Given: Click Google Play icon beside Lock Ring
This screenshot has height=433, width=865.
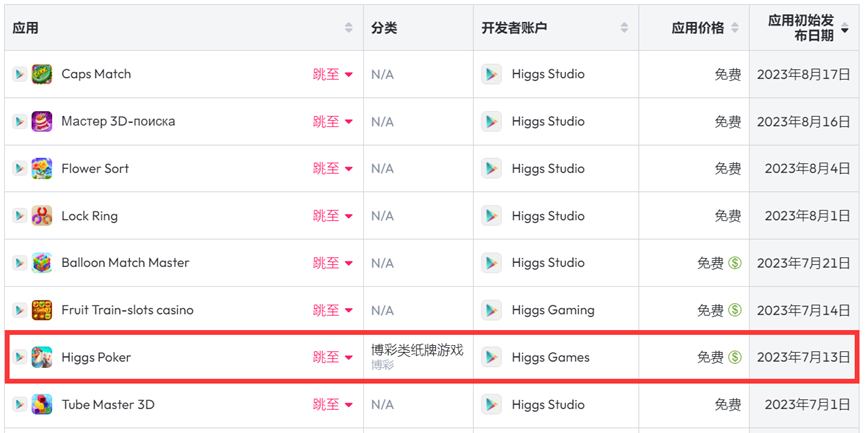Looking at the screenshot, I should pos(20,216).
